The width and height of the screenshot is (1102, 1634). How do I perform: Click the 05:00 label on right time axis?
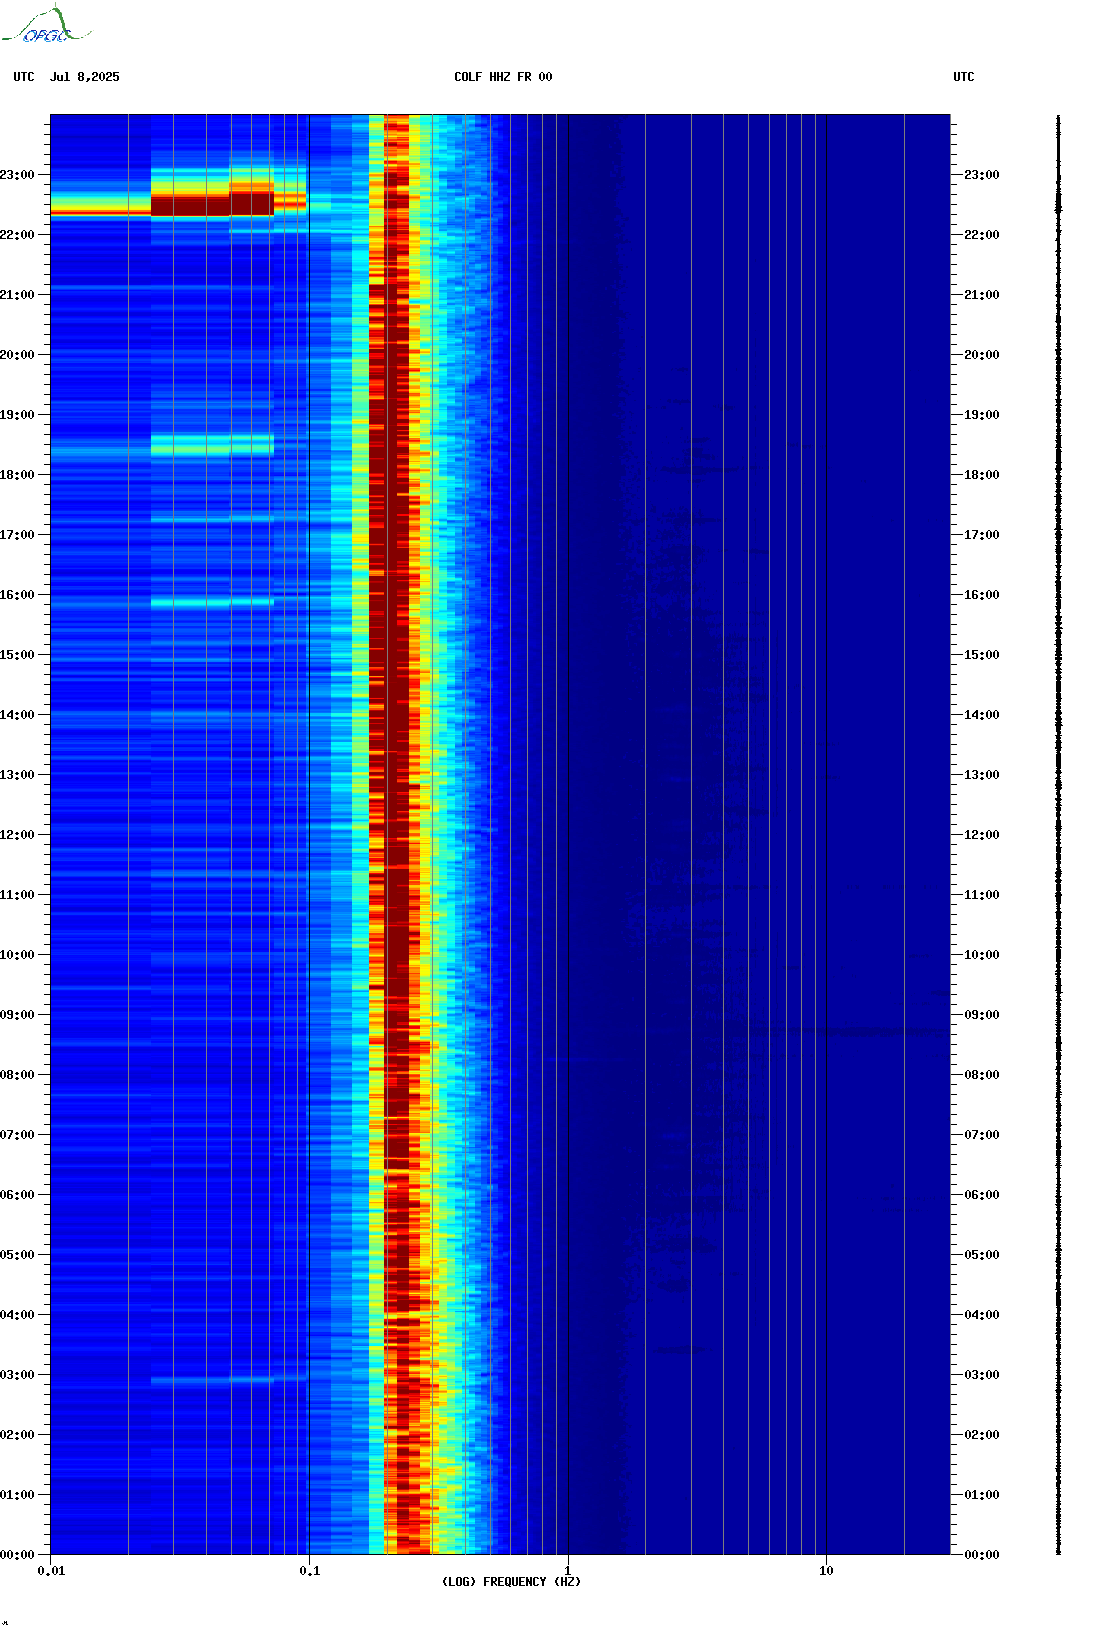[x=981, y=1255]
